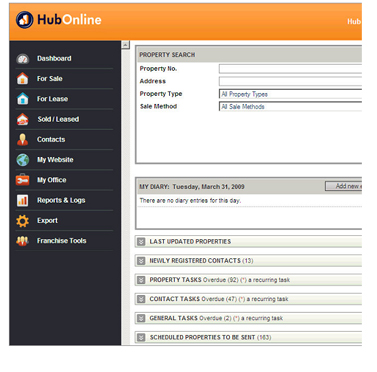Screen dimensions: 377x372
Task: Expand the Newly Registered Contacts panel
Action: coord(141,261)
